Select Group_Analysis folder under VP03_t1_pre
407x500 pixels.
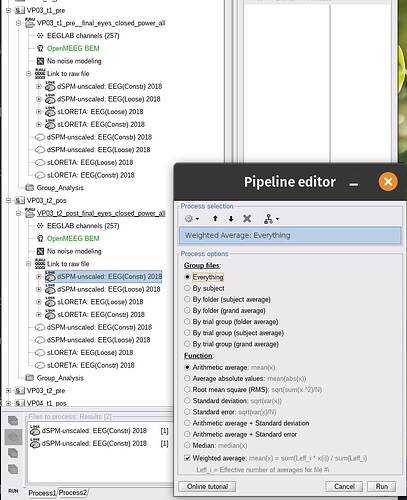60,188
